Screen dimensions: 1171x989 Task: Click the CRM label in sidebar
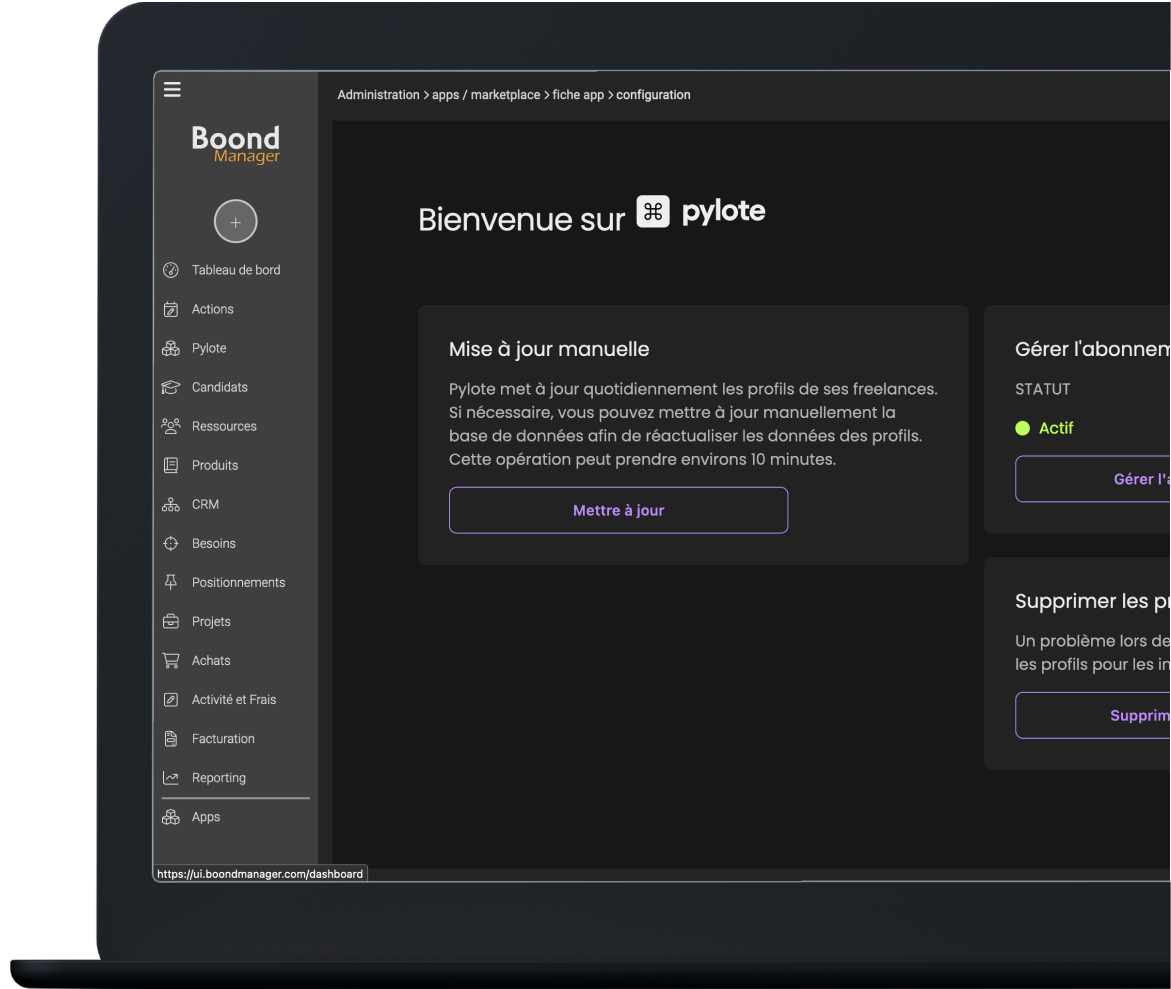(x=205, y=504)
